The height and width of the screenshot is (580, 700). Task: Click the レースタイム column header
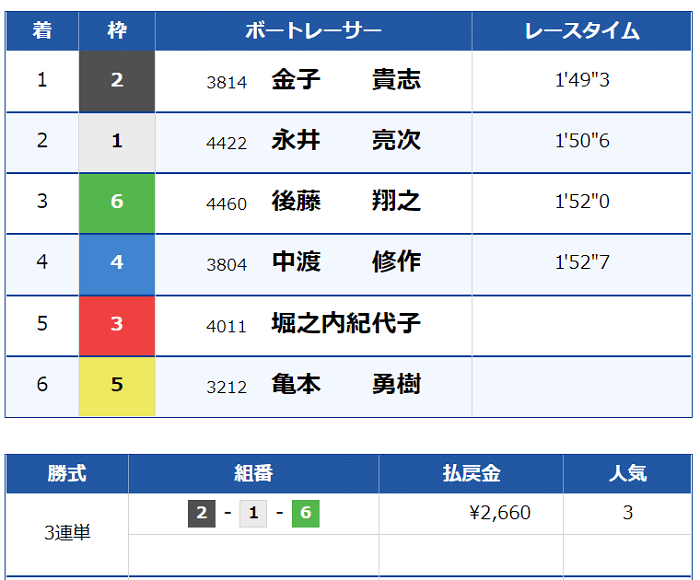pos(582,31)
